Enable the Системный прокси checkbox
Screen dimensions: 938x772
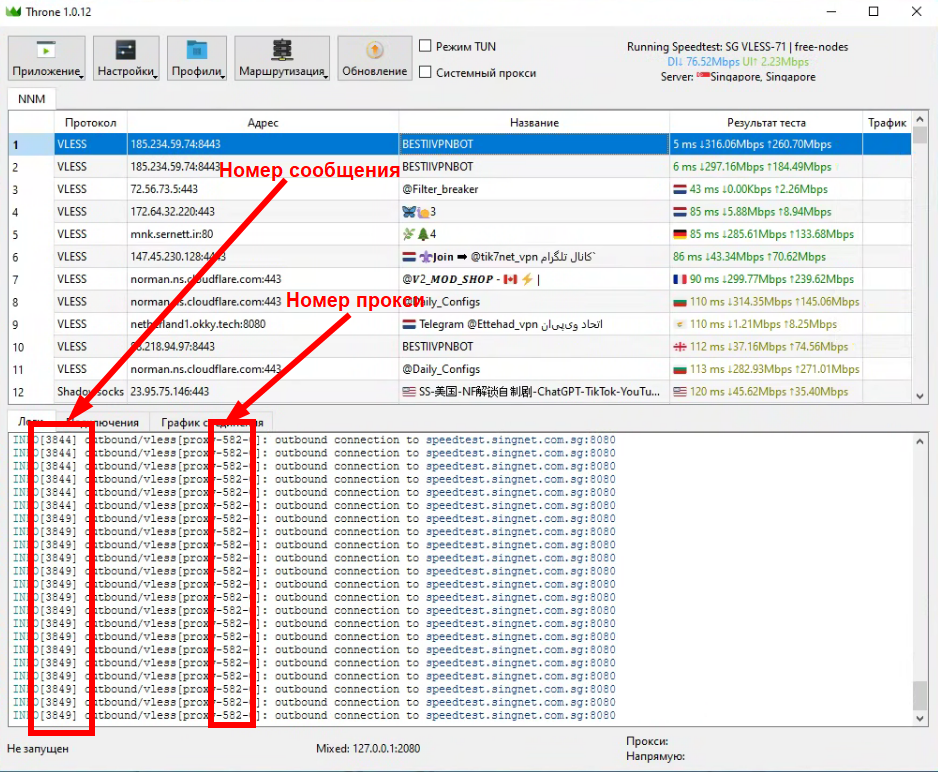(425, 72)
